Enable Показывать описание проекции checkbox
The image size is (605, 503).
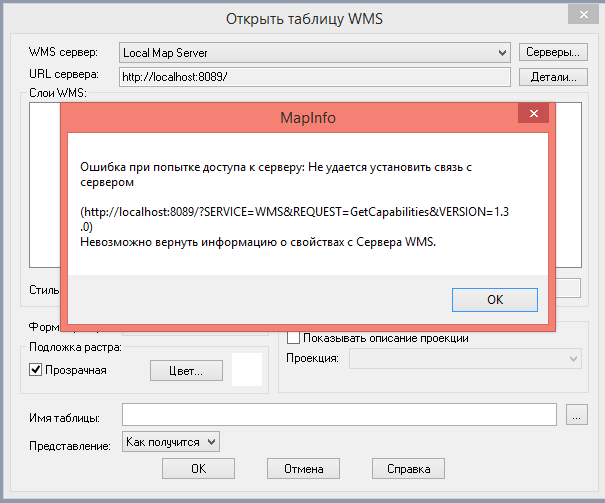293,338
